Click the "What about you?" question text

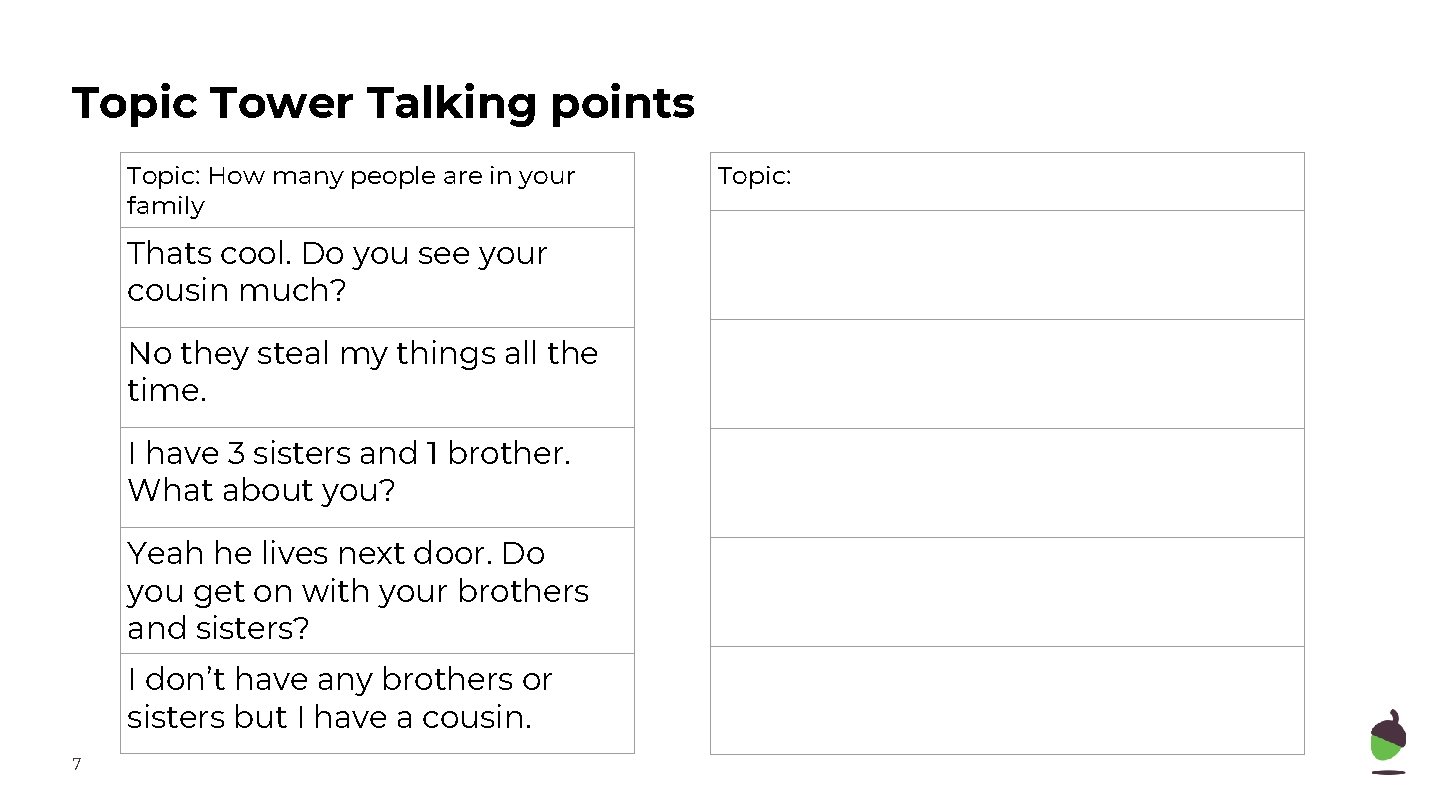[262, 491]
